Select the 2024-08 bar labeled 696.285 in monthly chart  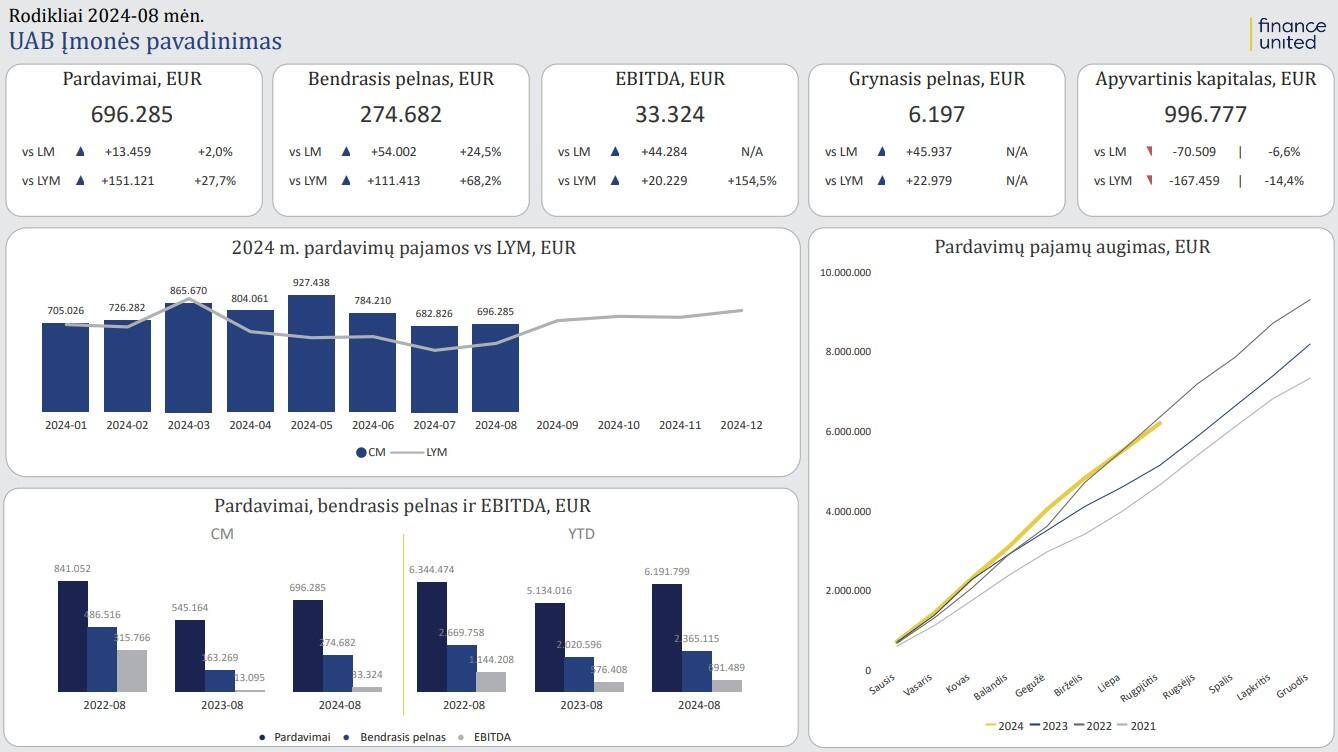pyautogui.click(x=495, y=368)
